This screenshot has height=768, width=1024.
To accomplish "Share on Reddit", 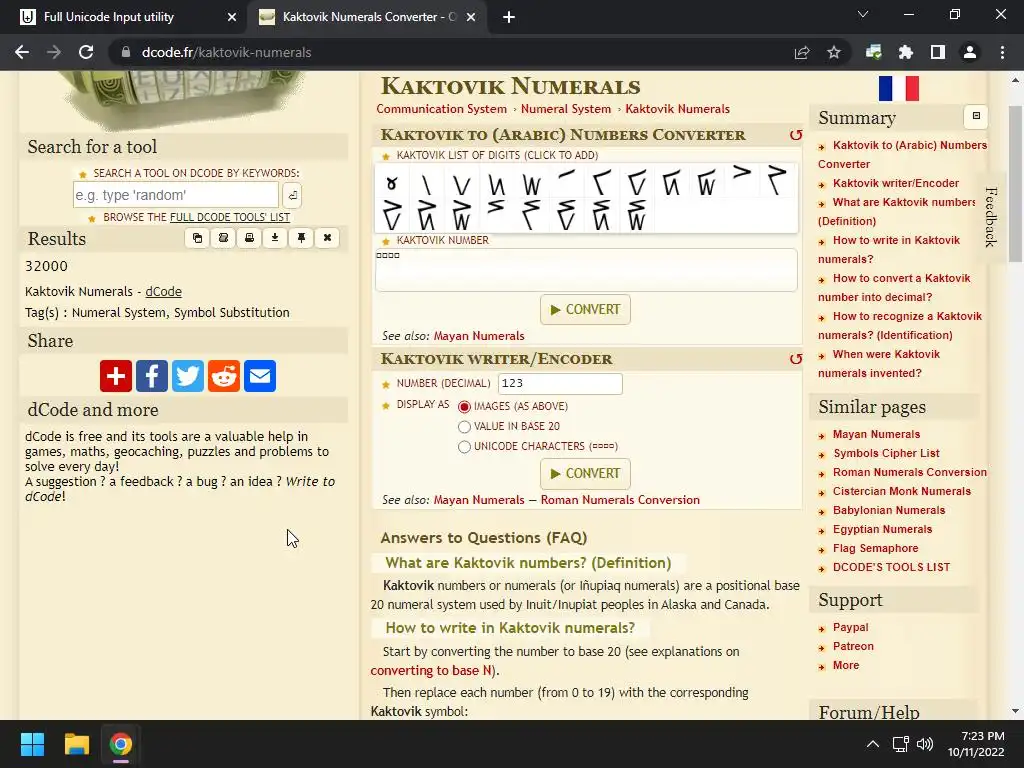I will point(224,376).
